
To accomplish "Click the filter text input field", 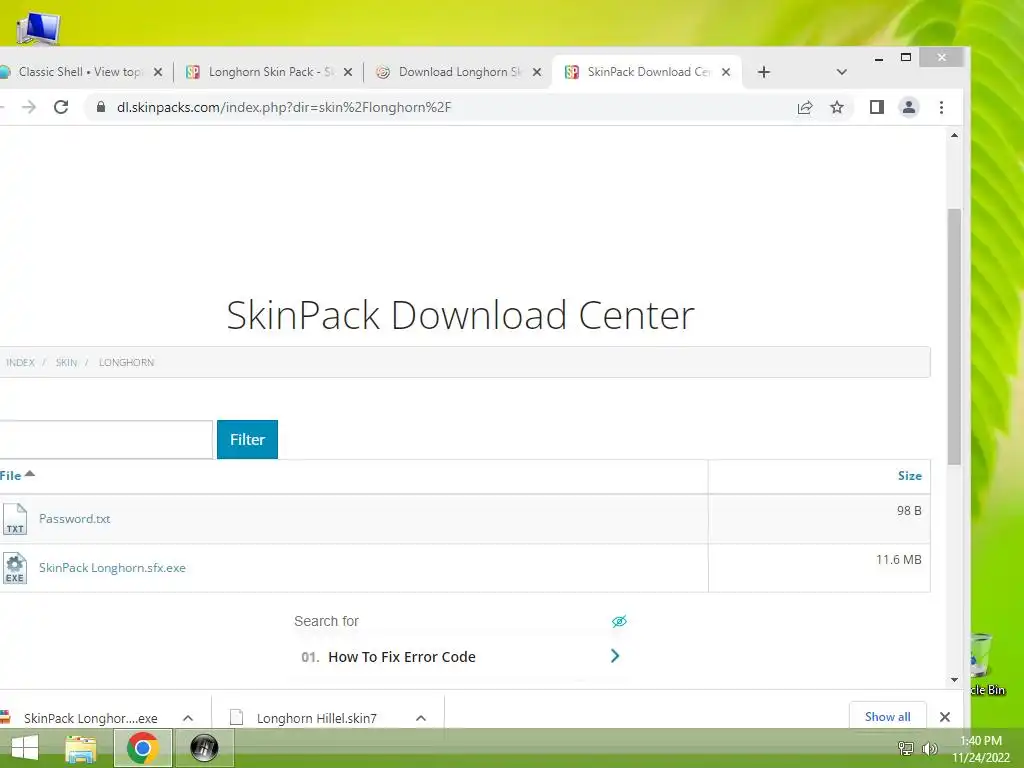I will [x=104, y=440].
